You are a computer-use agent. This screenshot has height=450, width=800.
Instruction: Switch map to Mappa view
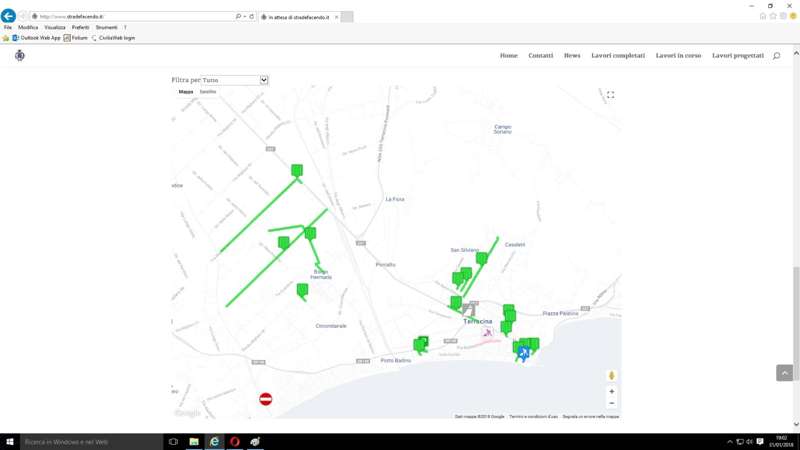coord(186,92)
